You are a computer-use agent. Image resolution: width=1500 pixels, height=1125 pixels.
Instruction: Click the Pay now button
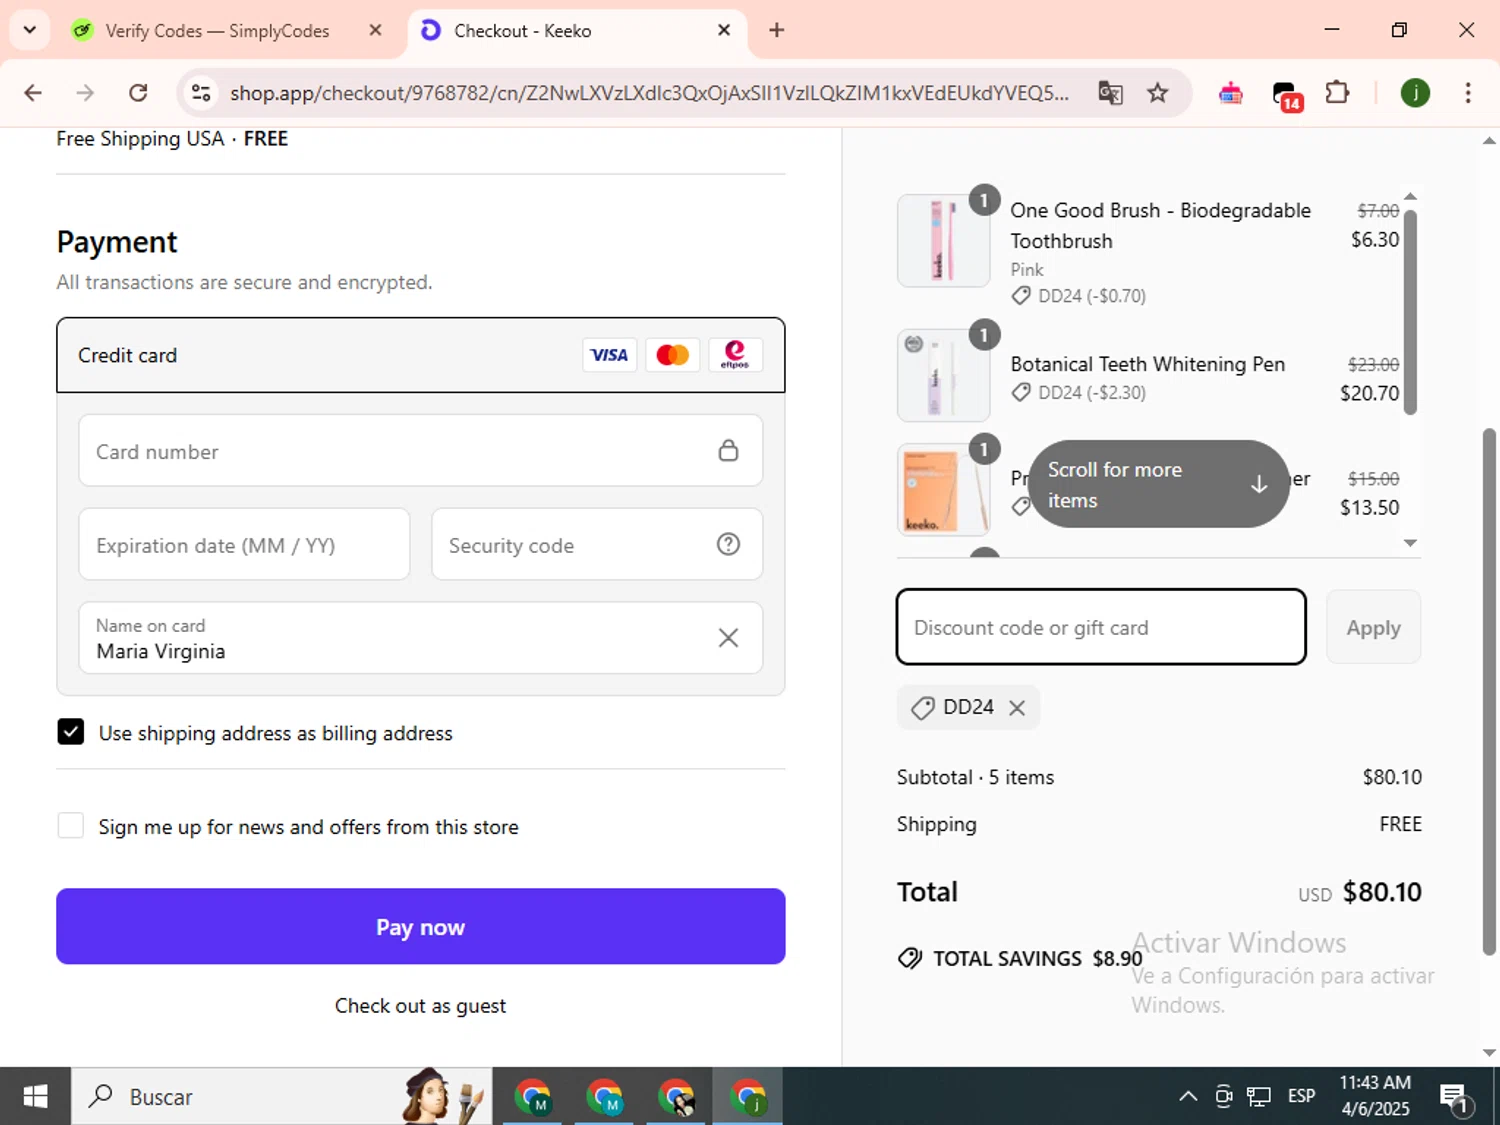click(421, 927)
